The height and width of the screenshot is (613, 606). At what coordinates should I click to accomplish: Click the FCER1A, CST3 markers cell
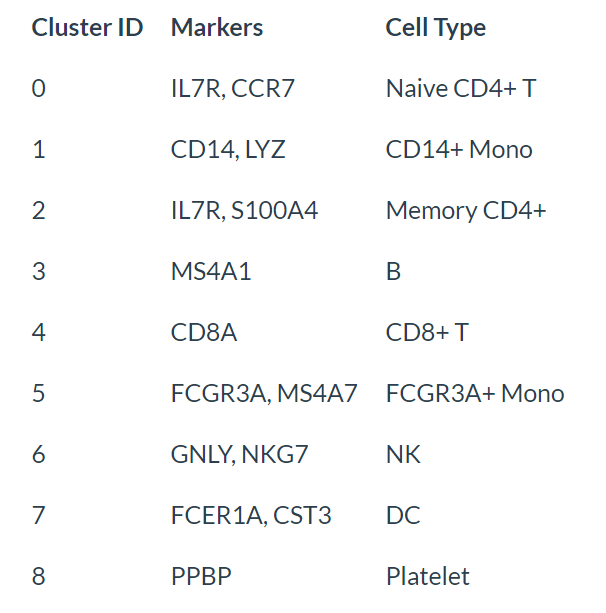click(x=251, y=515)
